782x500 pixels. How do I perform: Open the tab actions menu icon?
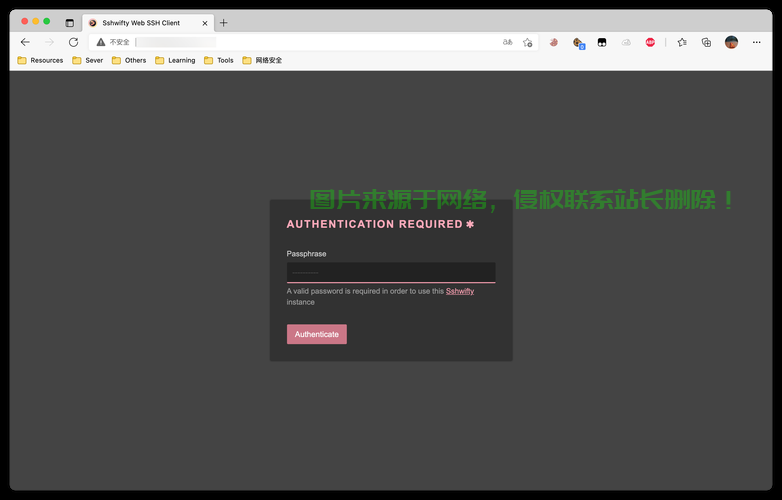(x=70, y=22)
